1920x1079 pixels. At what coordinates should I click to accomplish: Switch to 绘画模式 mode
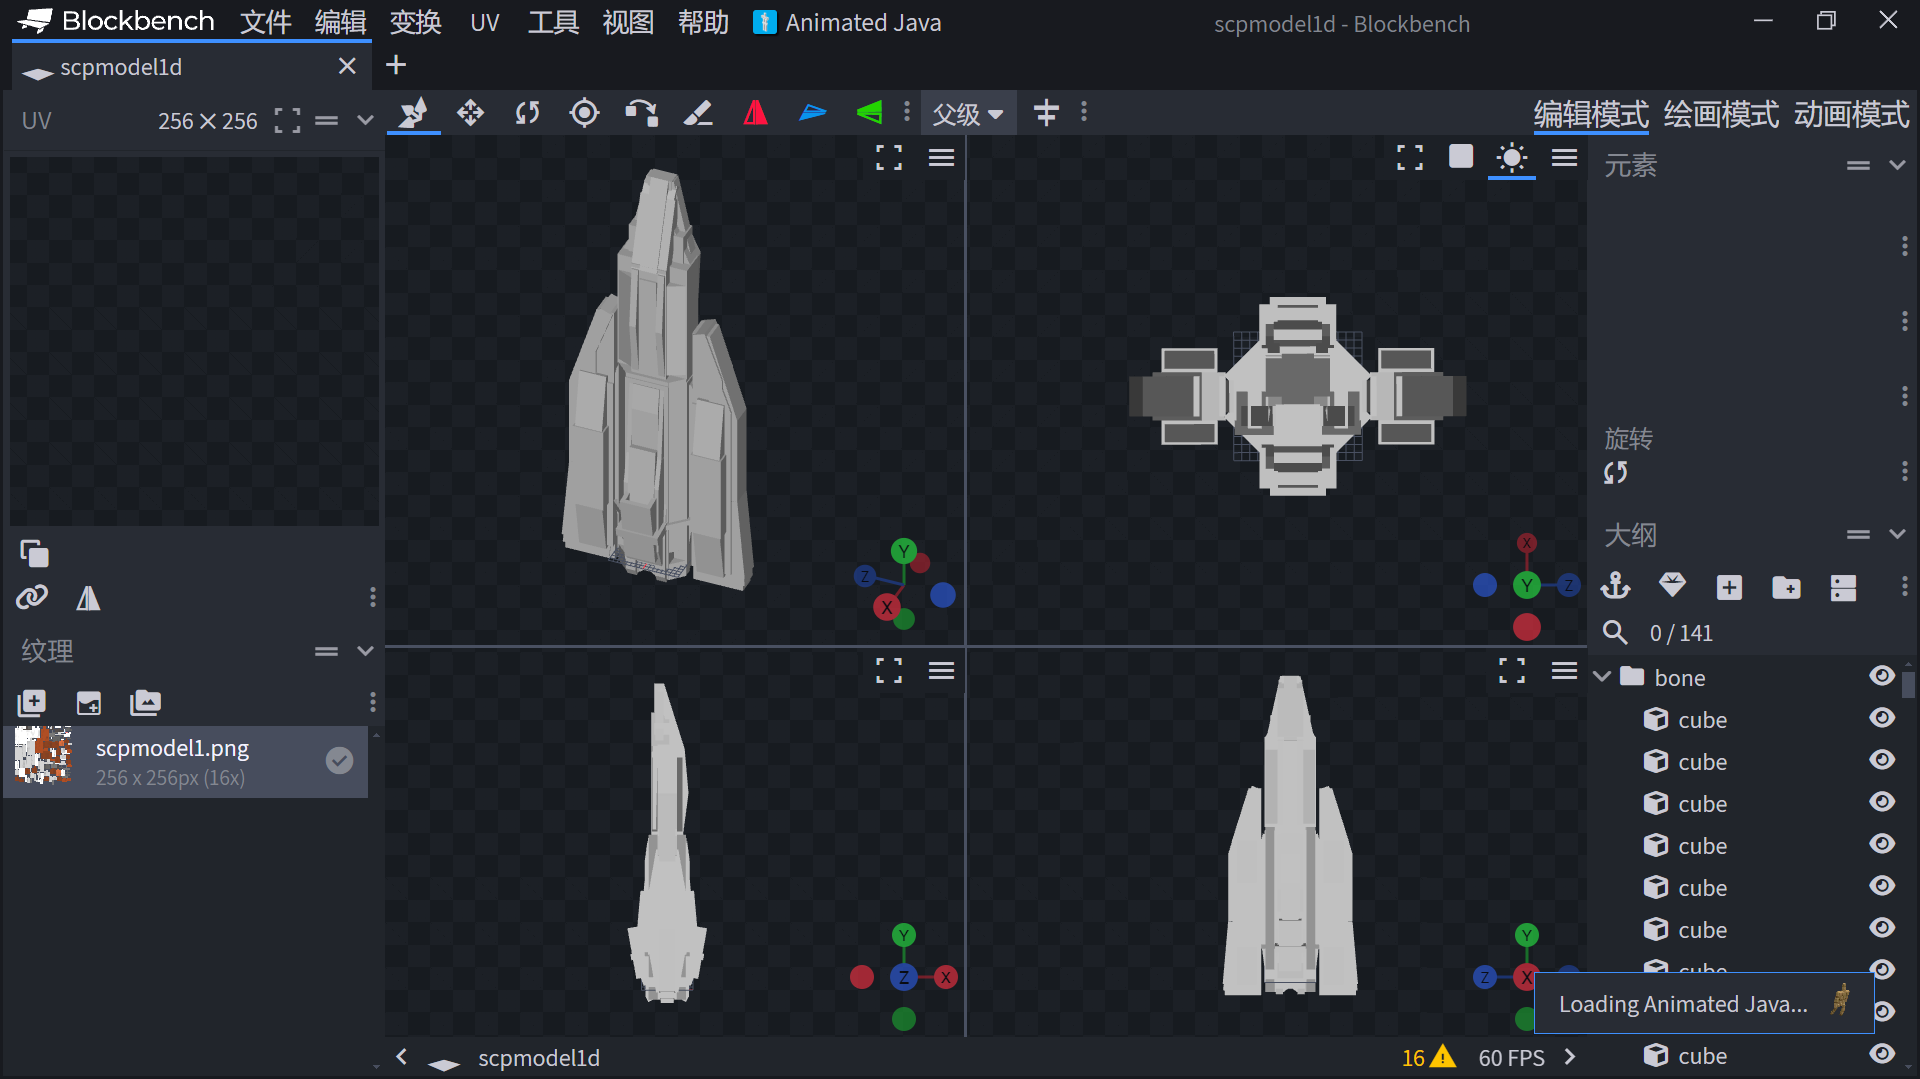tap(1721, 115)
